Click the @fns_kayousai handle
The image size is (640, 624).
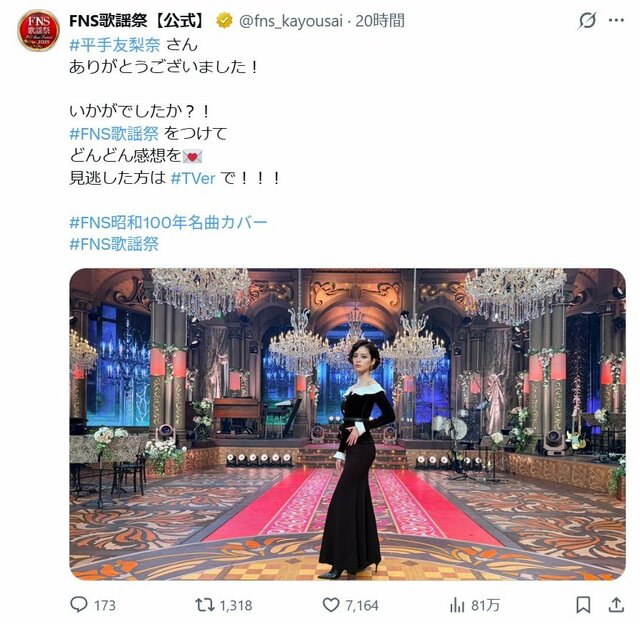click(291, 21)
